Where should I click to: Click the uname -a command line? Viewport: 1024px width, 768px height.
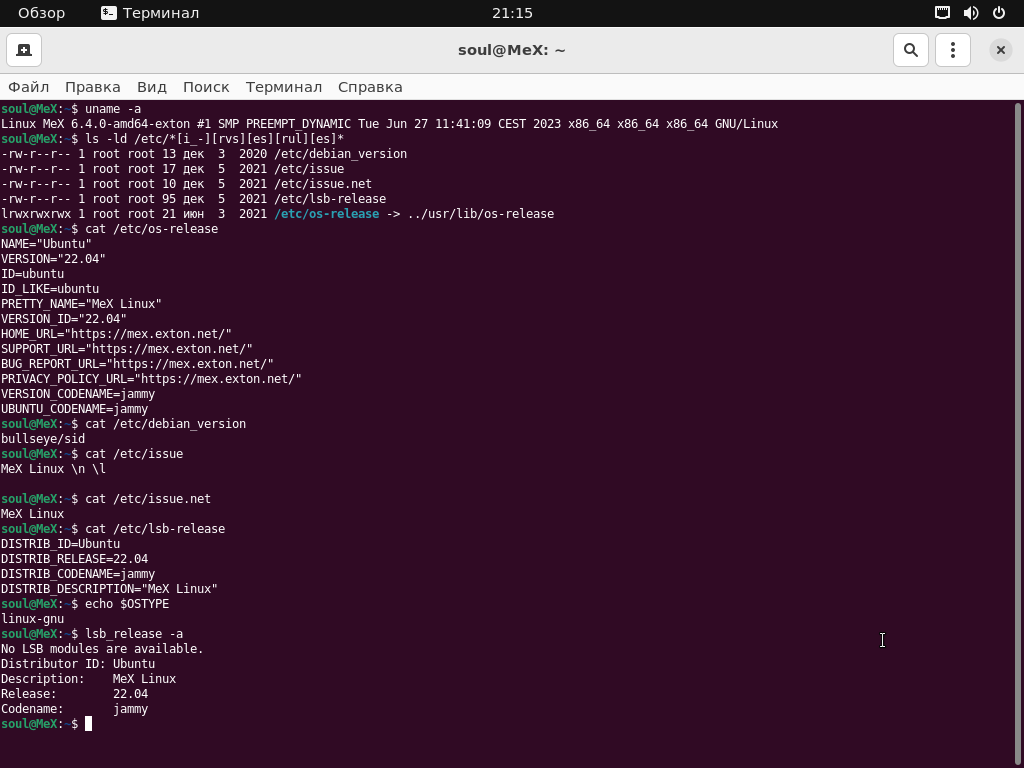click(x=71, y=109)
